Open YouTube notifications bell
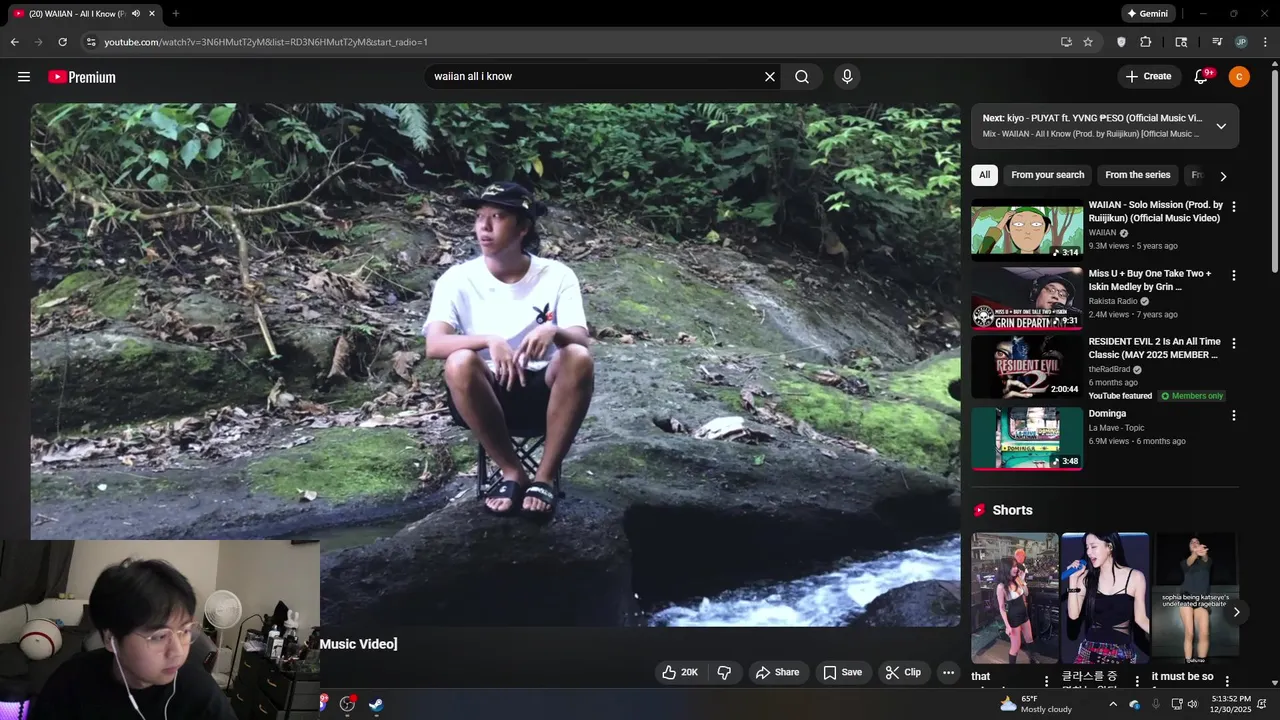This screenshot has height=720, width=1280. (1202, 76)
